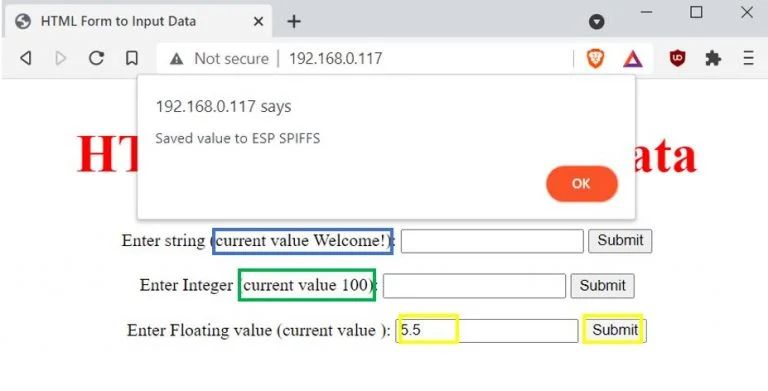Click Submit next to the Integer field
768x391 pixels.
[602, 286]
